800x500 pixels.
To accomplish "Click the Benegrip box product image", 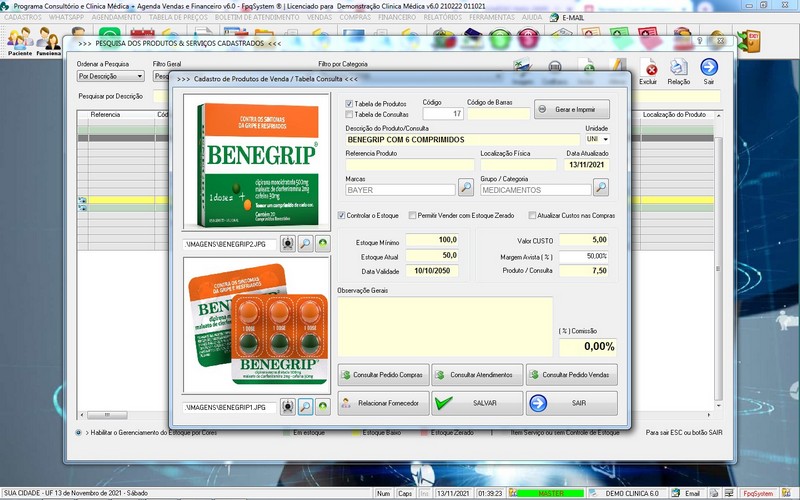I will (x=257, y=163).
